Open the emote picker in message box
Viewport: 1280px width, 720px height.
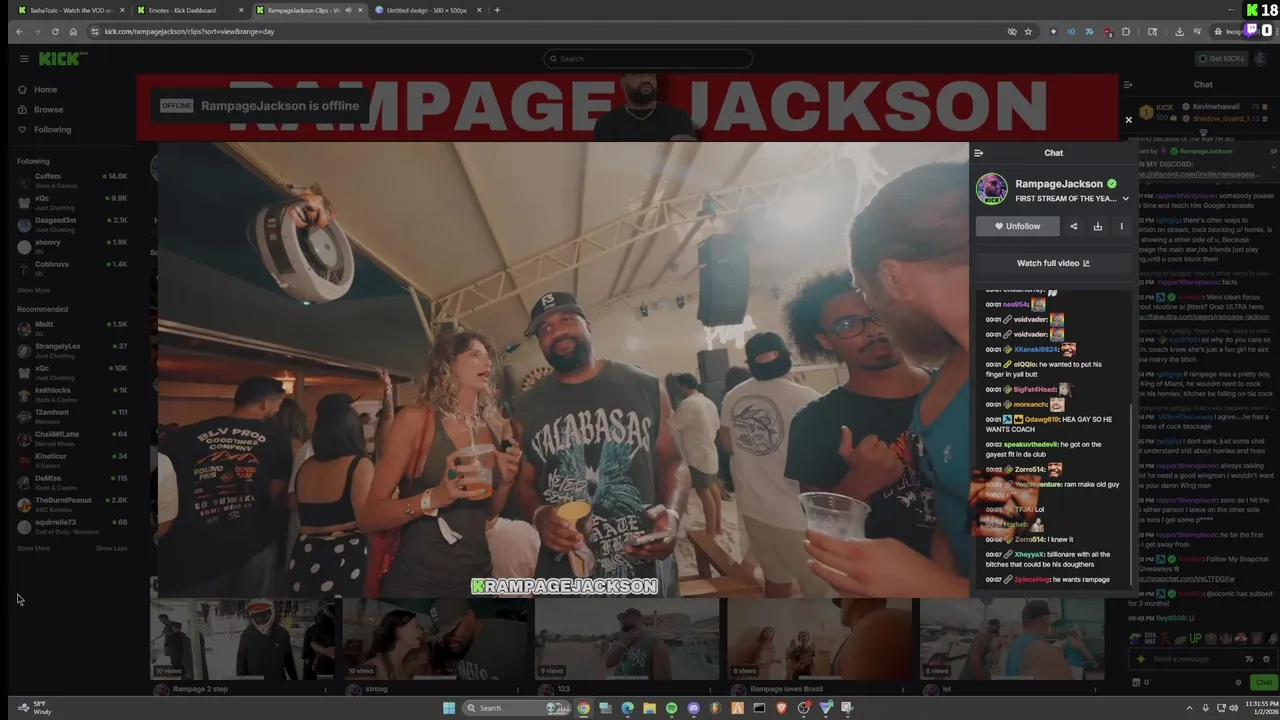pyautogui.click(x=1266, y=659)
